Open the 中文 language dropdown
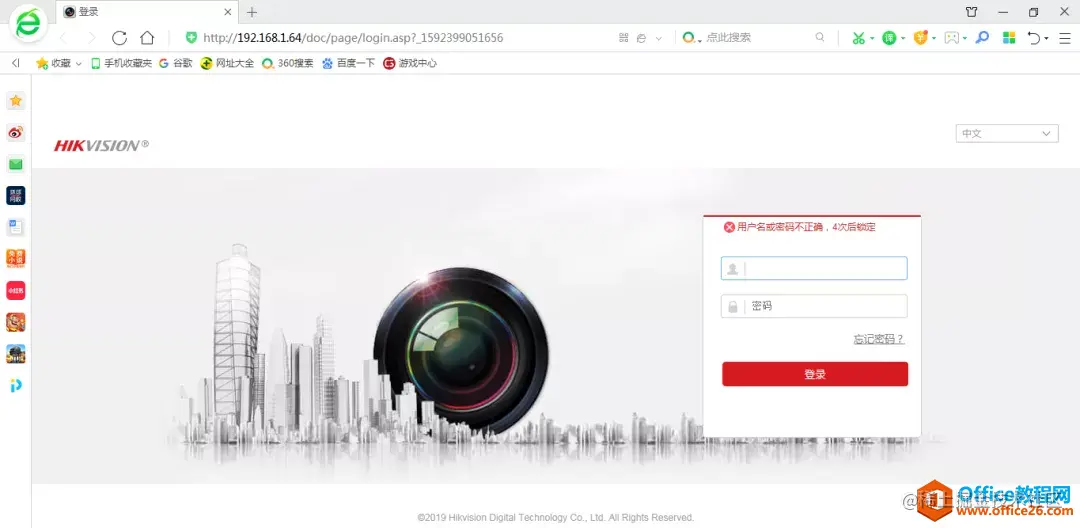This screenshot has width=1080, height=528. coord(1007,134)
